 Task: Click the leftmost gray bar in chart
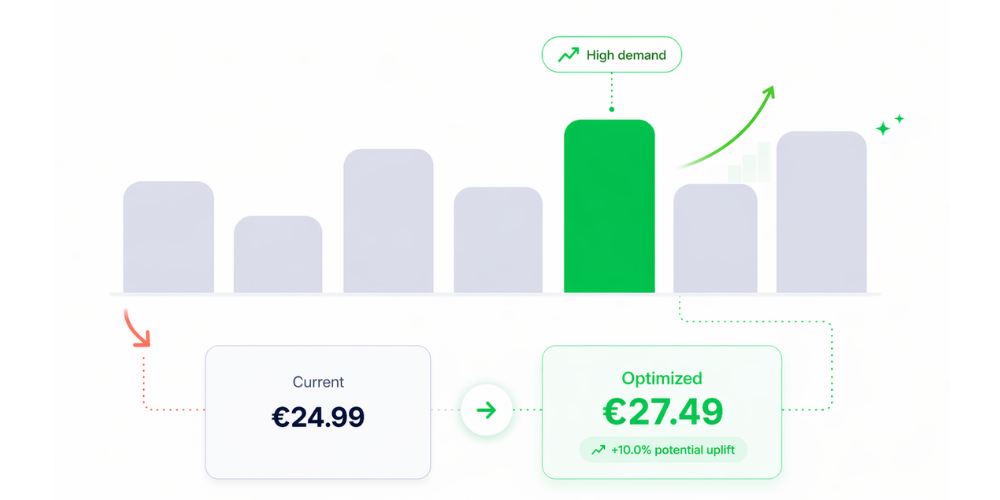(x=168, y=237)
